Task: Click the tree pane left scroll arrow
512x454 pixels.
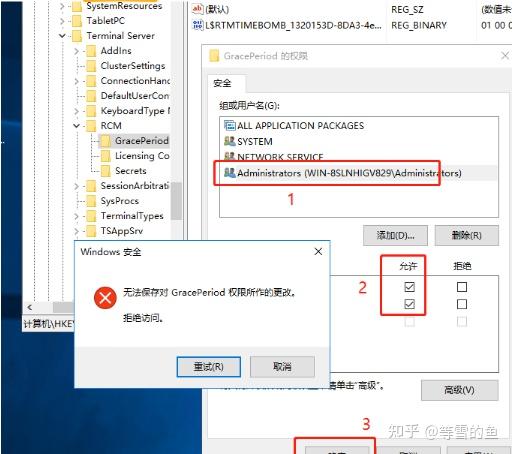Action: [30, 307]
